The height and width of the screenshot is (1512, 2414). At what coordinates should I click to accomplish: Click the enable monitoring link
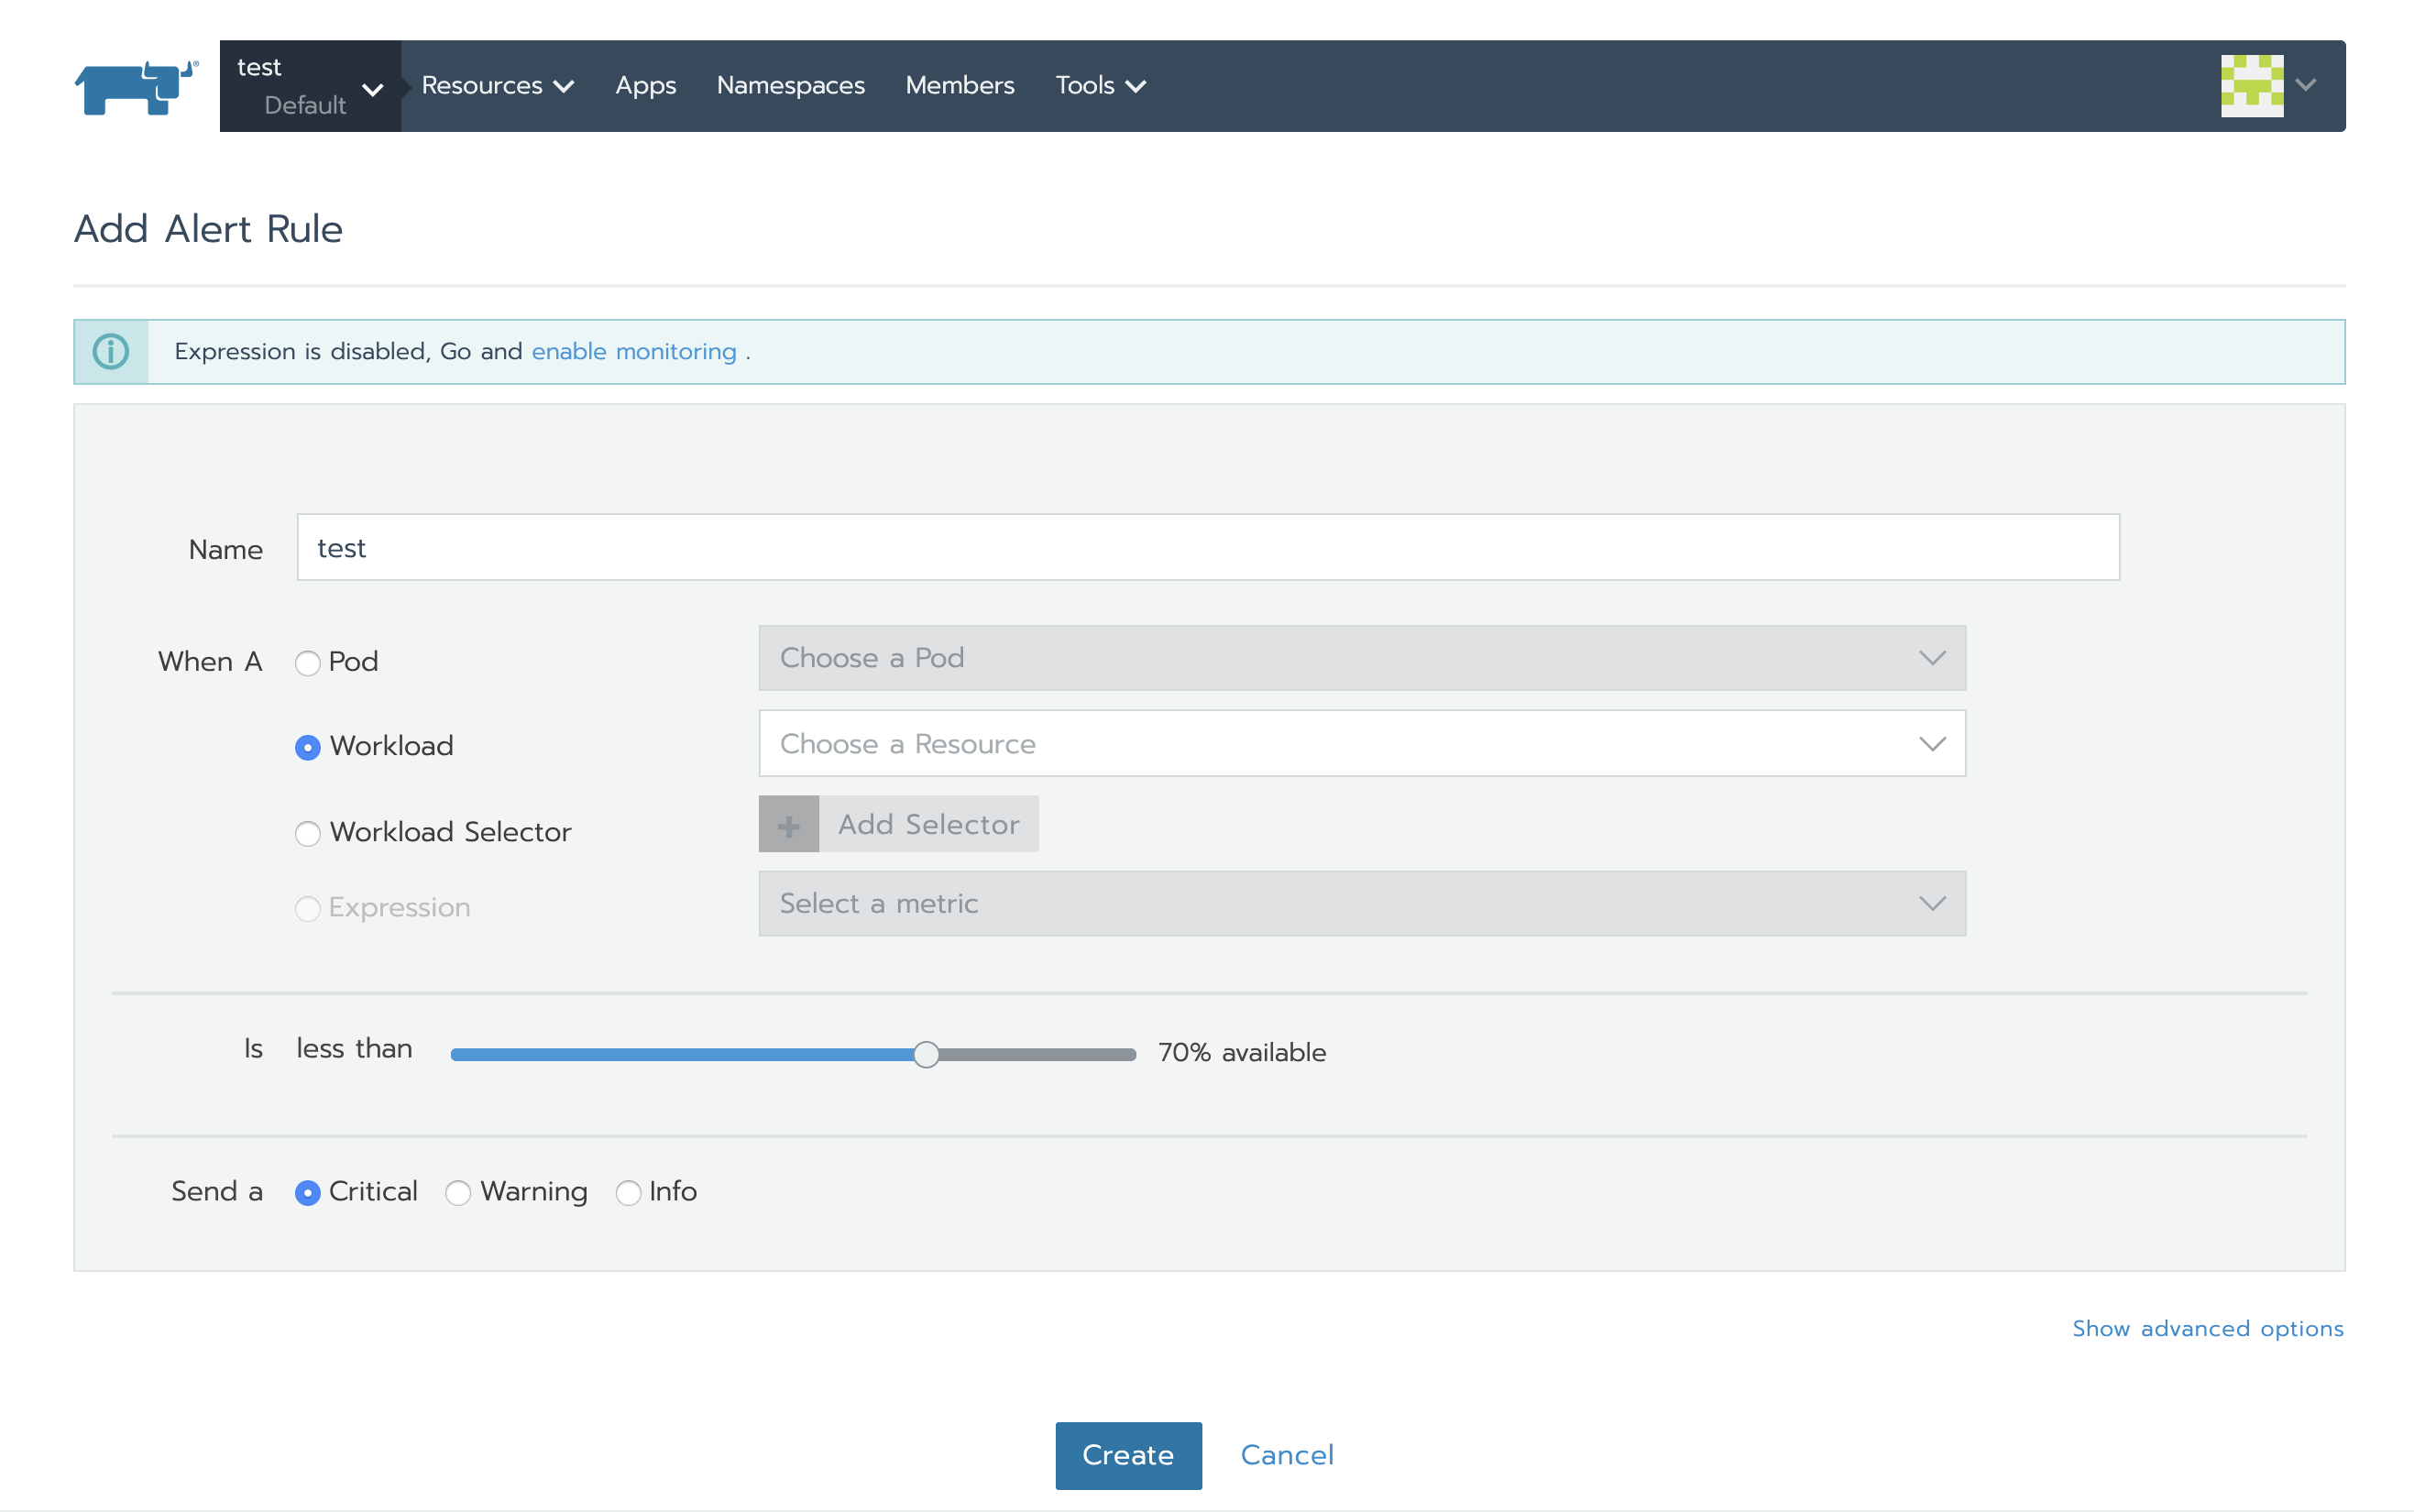pyautogui.click(x=634, y=352)
